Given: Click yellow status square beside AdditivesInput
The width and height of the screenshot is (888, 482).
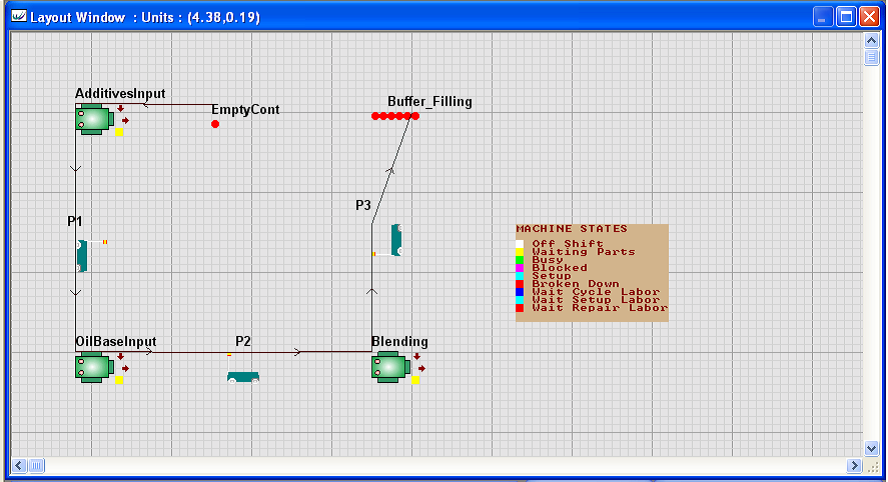Looking at the screenshot, I should tap(120, 131).
